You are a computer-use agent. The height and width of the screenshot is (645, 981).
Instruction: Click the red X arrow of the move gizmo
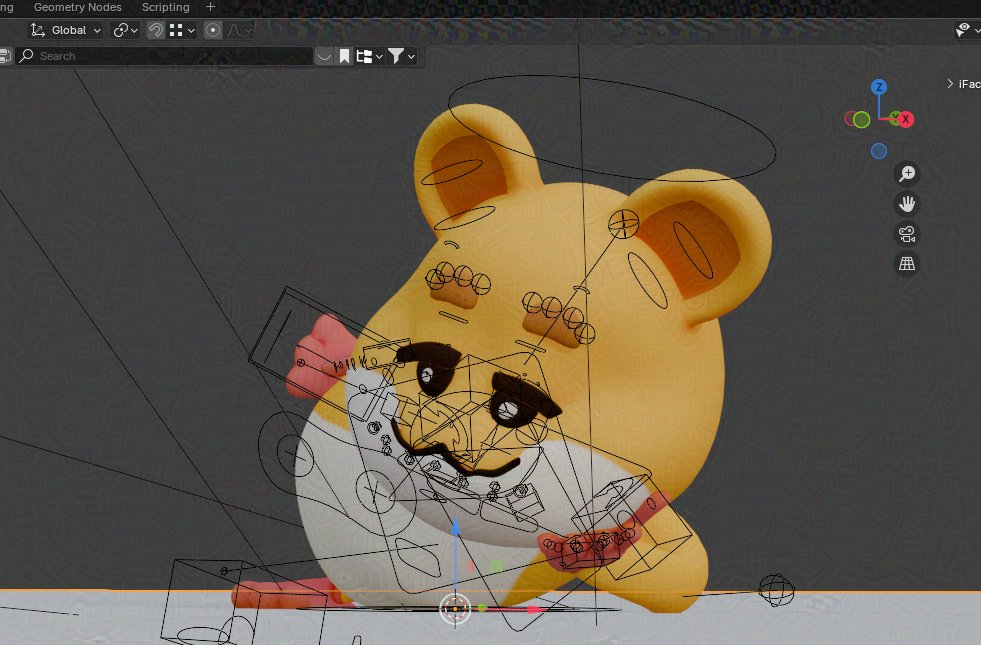[x=534, y=609]
